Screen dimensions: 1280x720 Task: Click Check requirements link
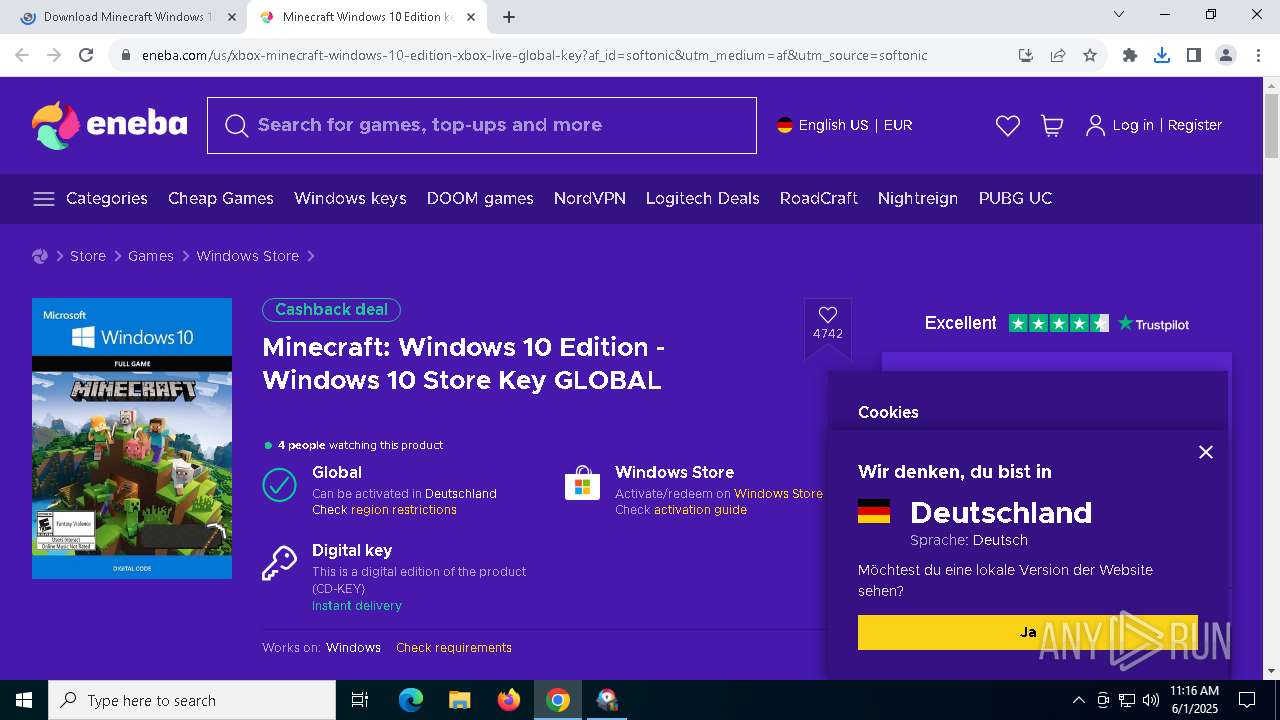click(454, 648)
